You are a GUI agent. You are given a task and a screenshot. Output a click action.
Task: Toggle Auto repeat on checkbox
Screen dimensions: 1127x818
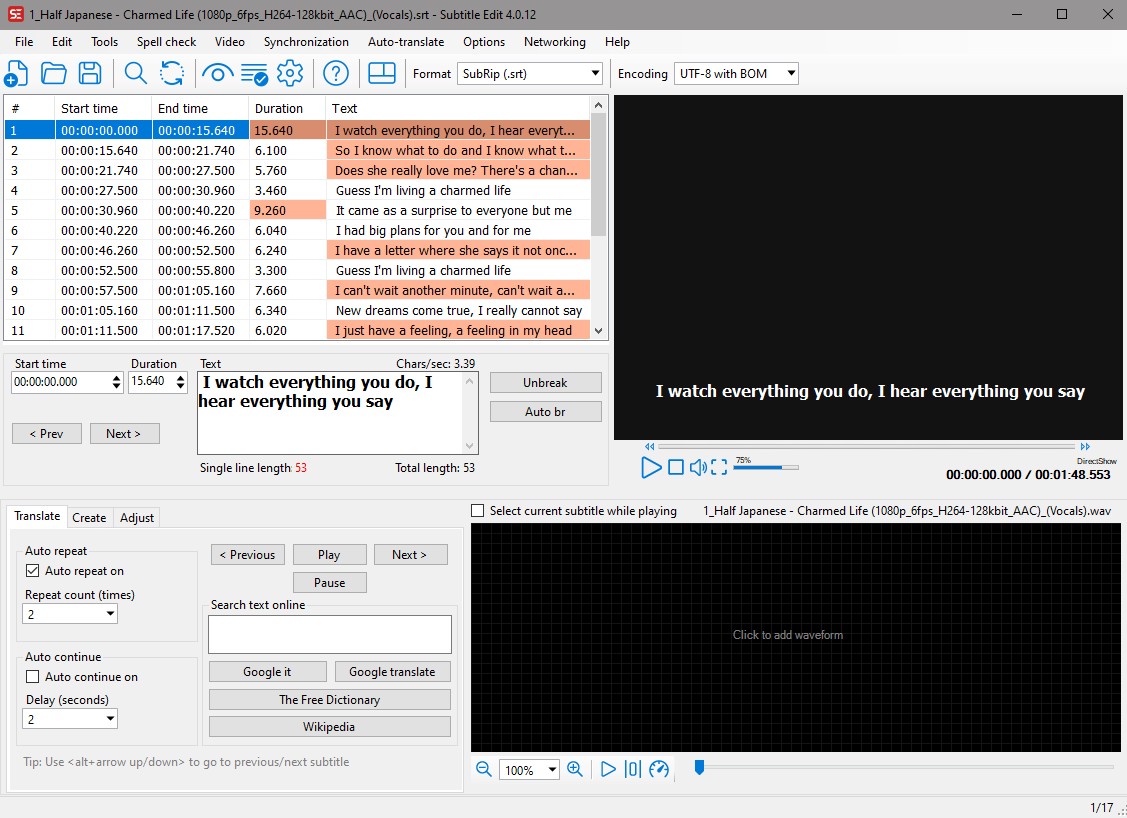click(x=32, y=571)
